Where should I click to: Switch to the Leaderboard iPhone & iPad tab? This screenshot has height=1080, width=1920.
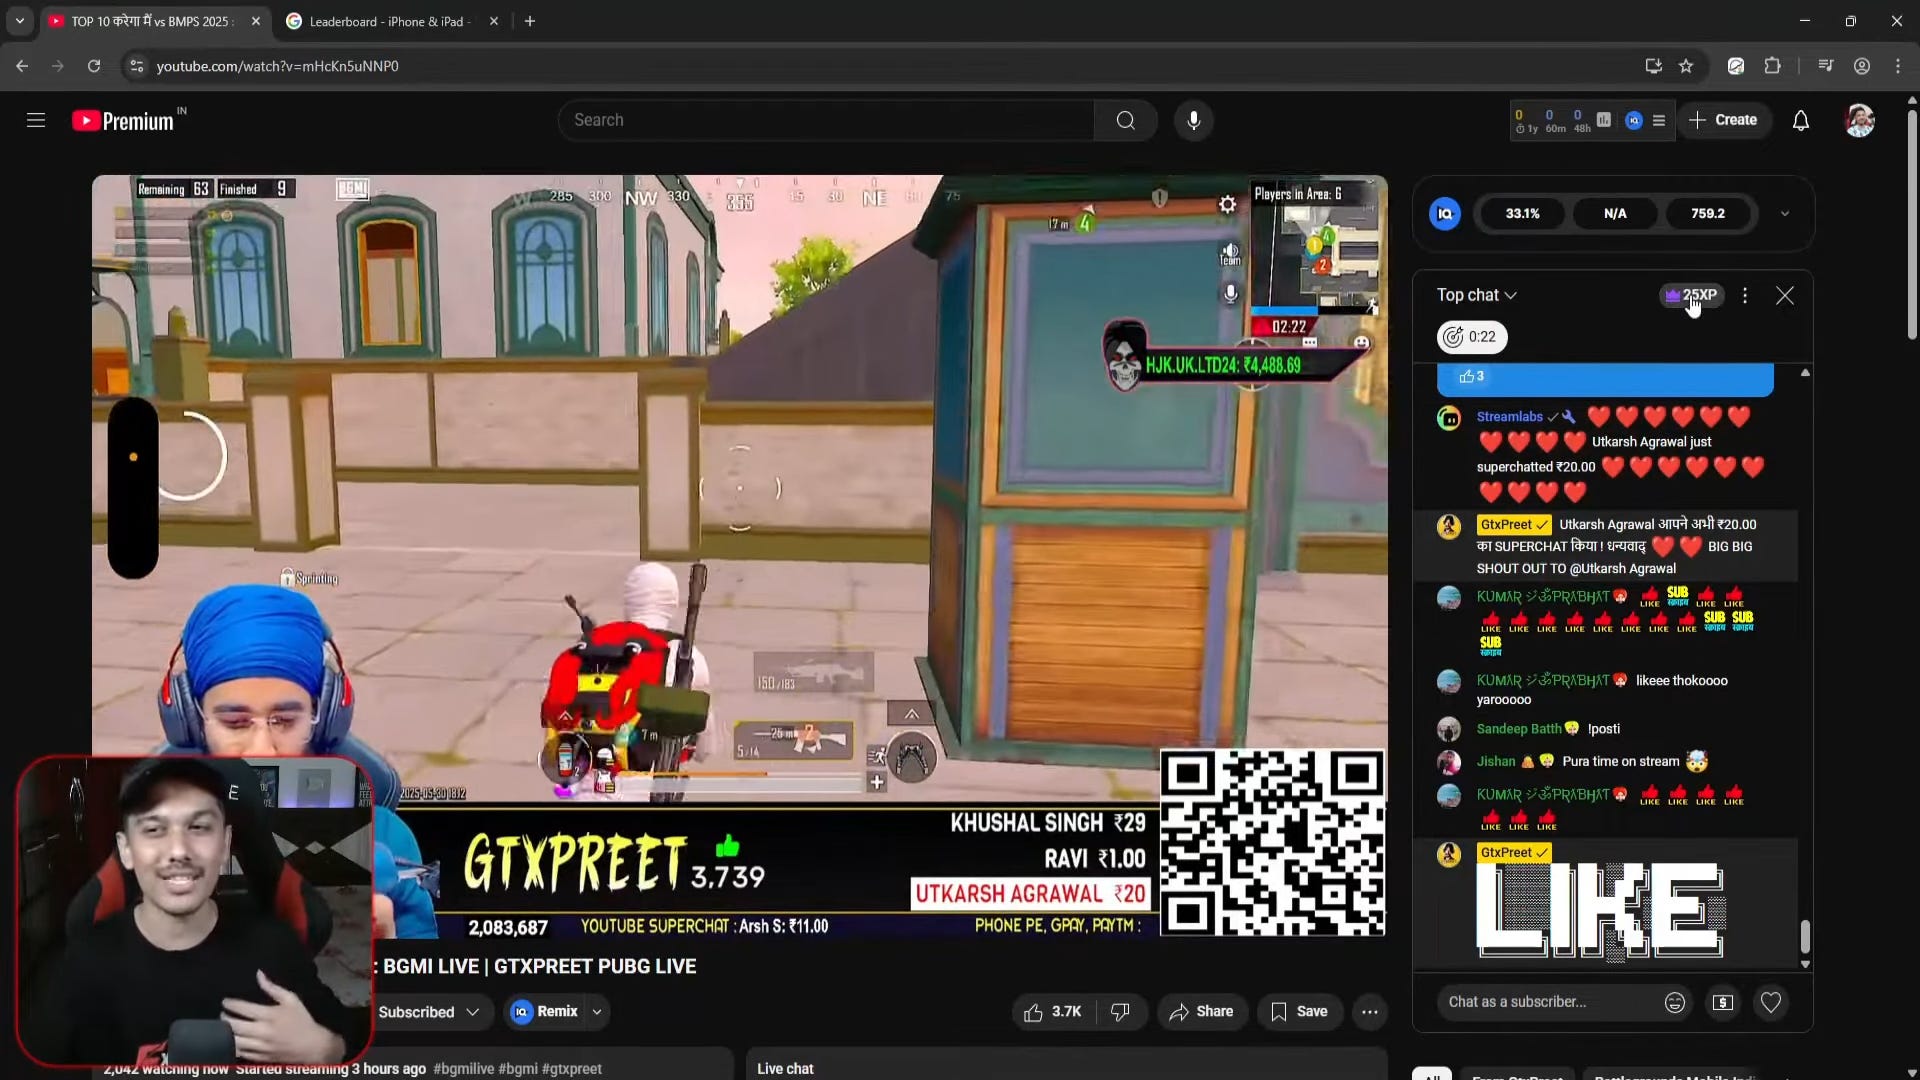click(390, 21)
